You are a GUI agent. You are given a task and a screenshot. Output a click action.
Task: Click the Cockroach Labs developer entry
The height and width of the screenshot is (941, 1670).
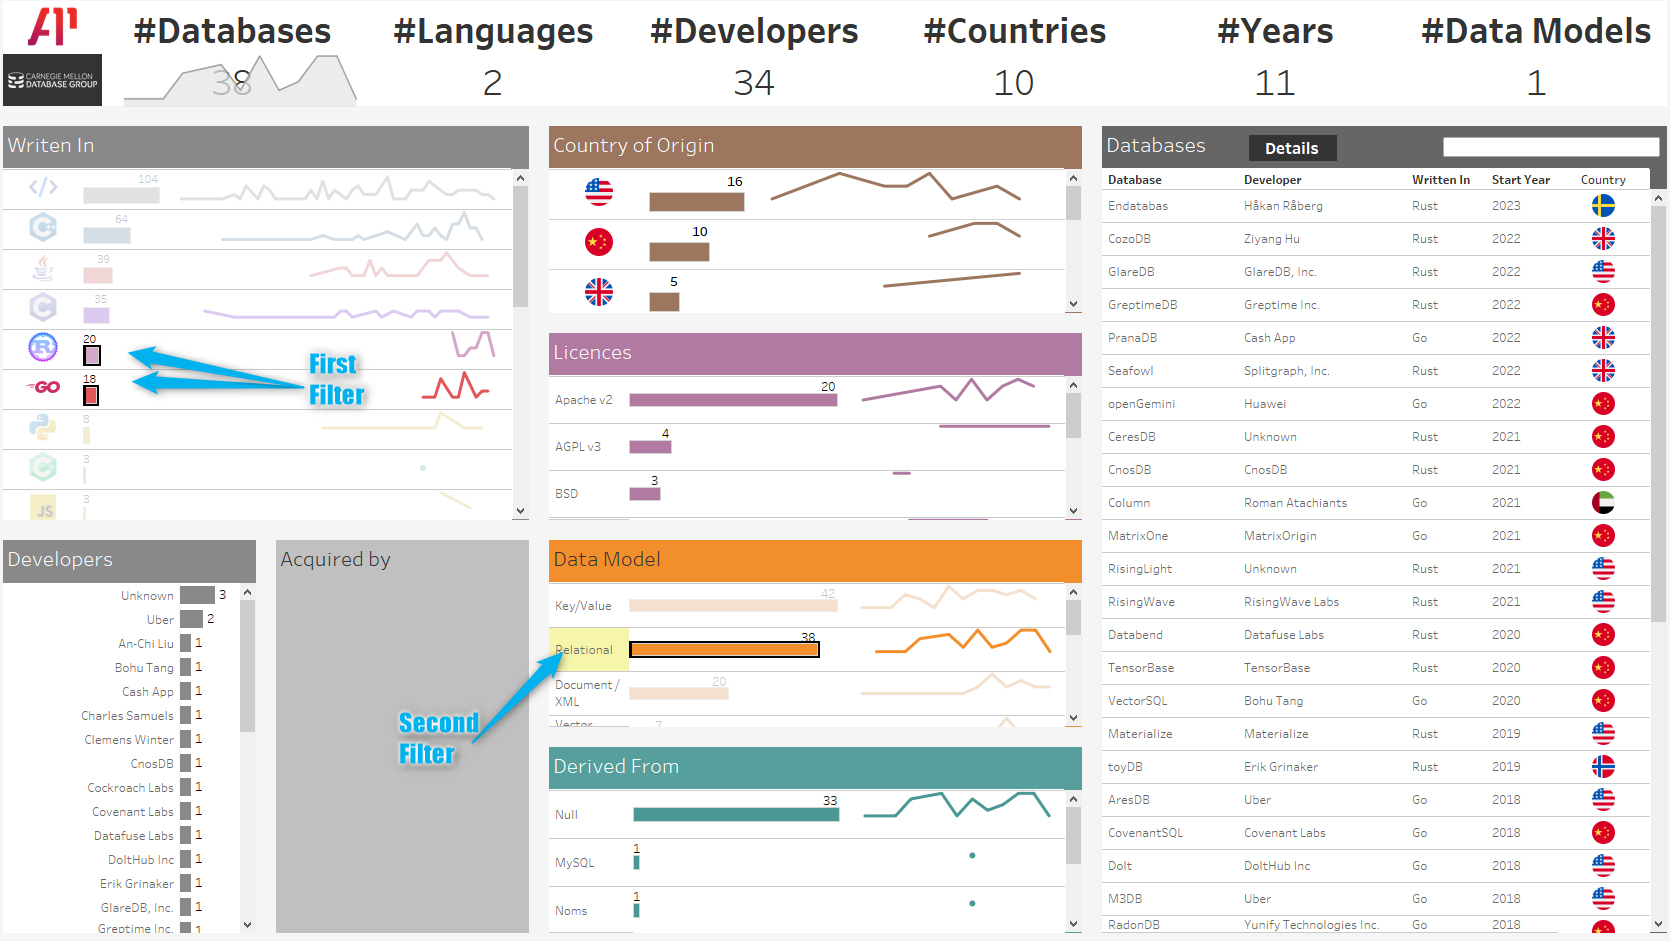click(130, 788)
